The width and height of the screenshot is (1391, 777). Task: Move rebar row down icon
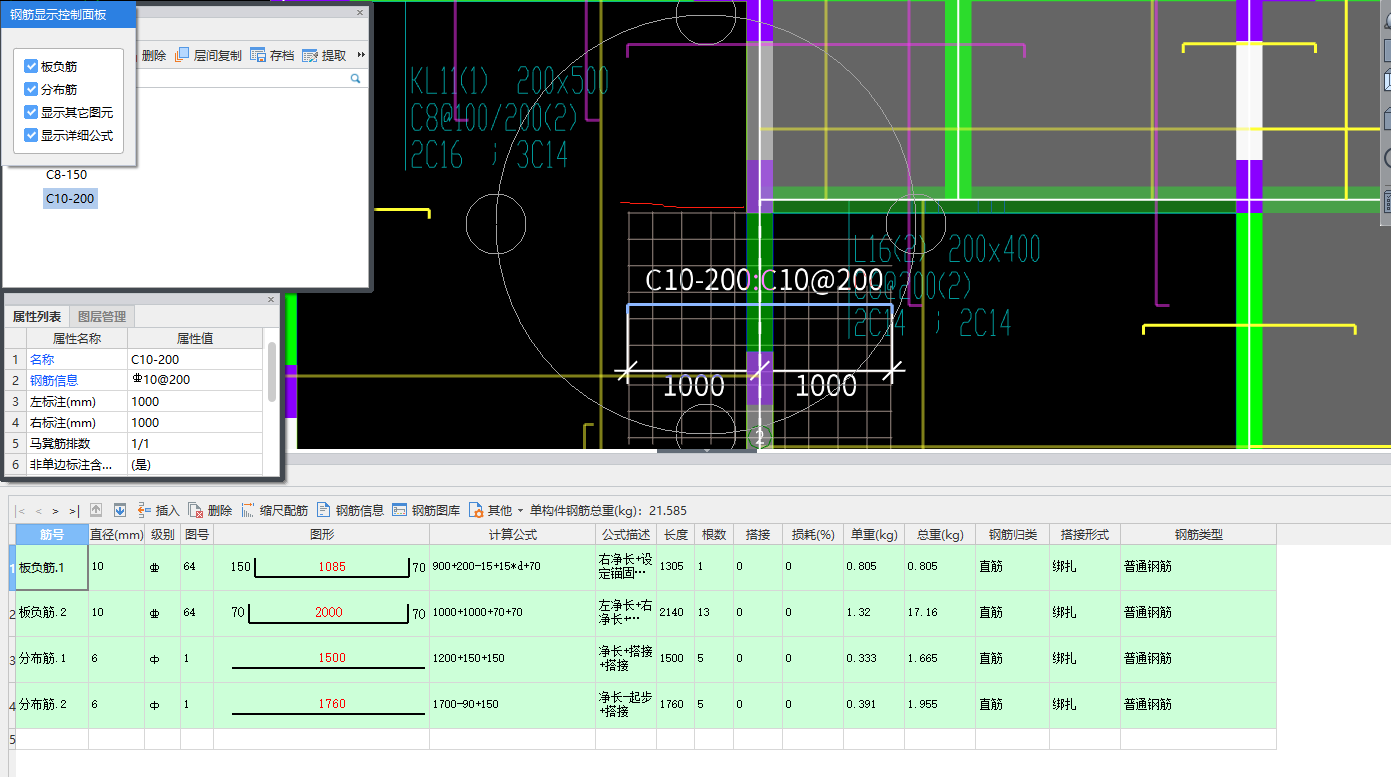click(120, 510)
